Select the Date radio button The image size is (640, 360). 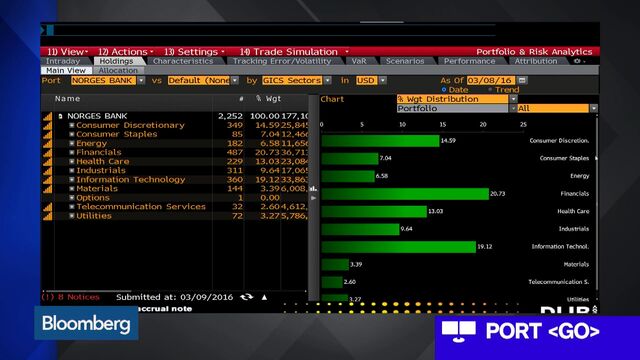(444, 89)
